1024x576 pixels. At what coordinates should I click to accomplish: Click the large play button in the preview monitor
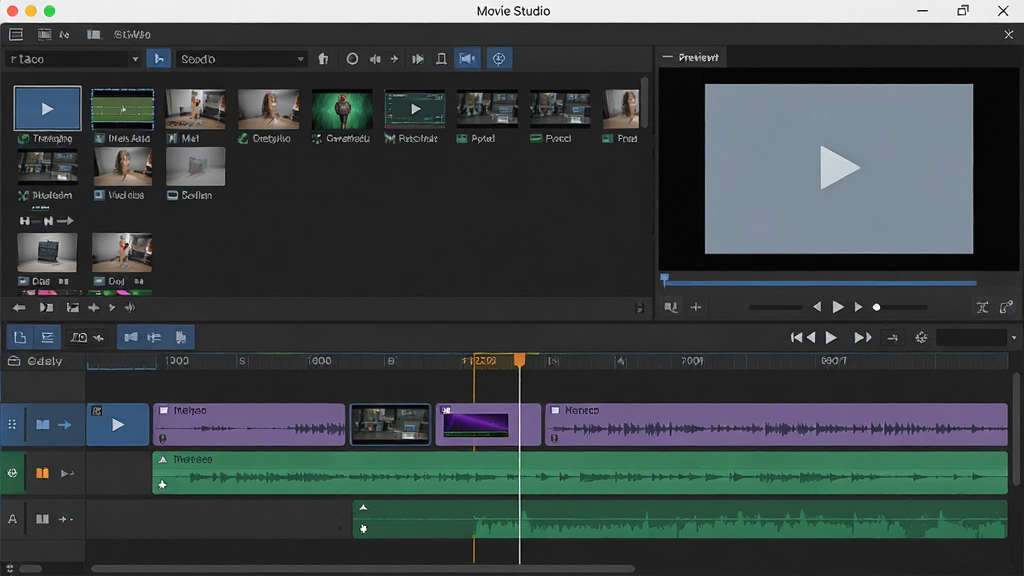click(839, 168)
